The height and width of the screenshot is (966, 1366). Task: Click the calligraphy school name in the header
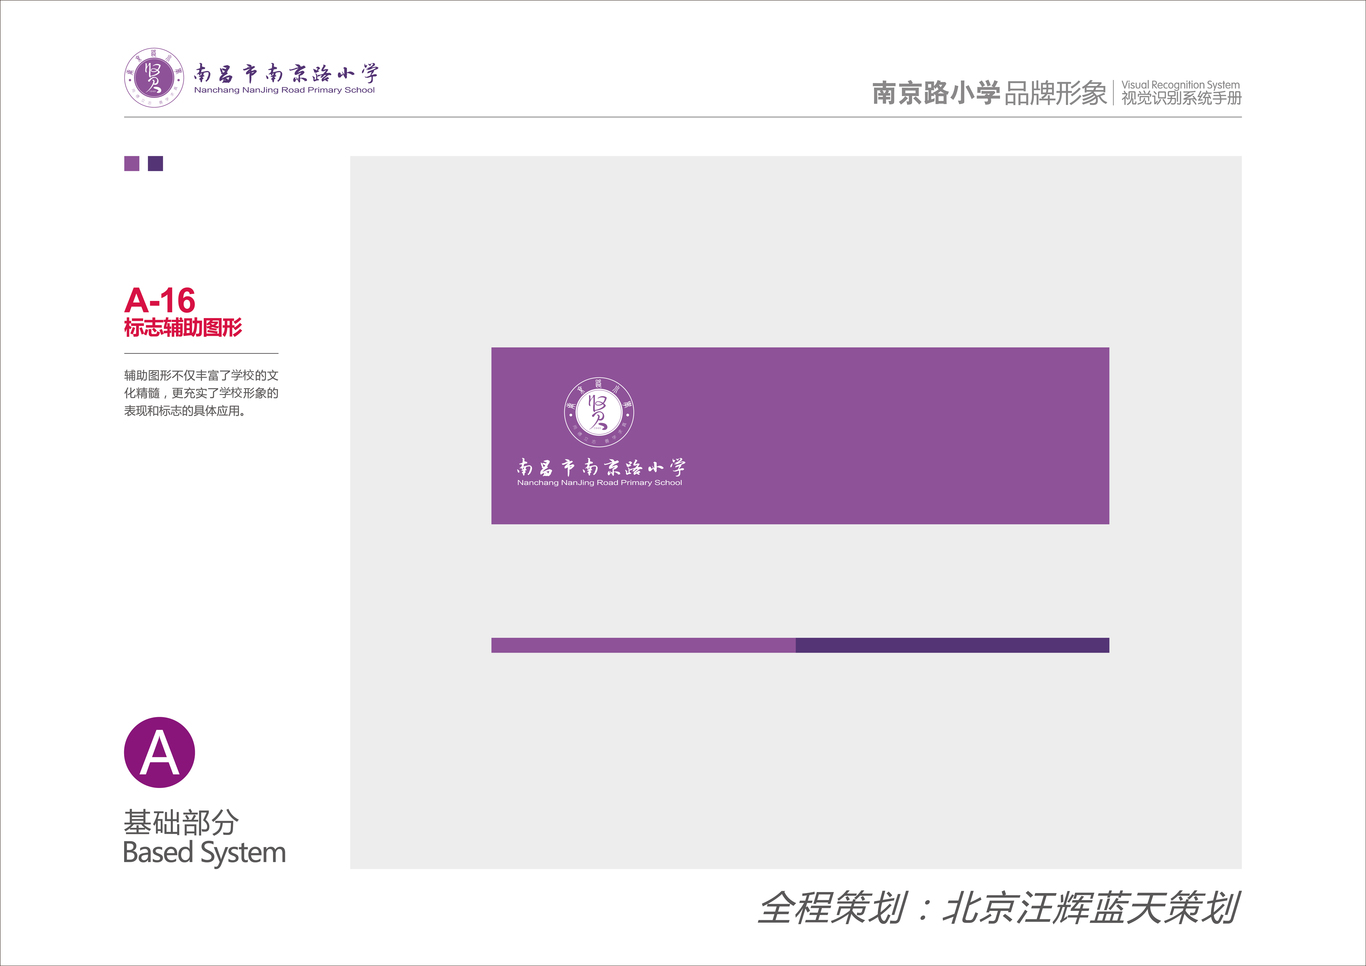tap(286, 73)
